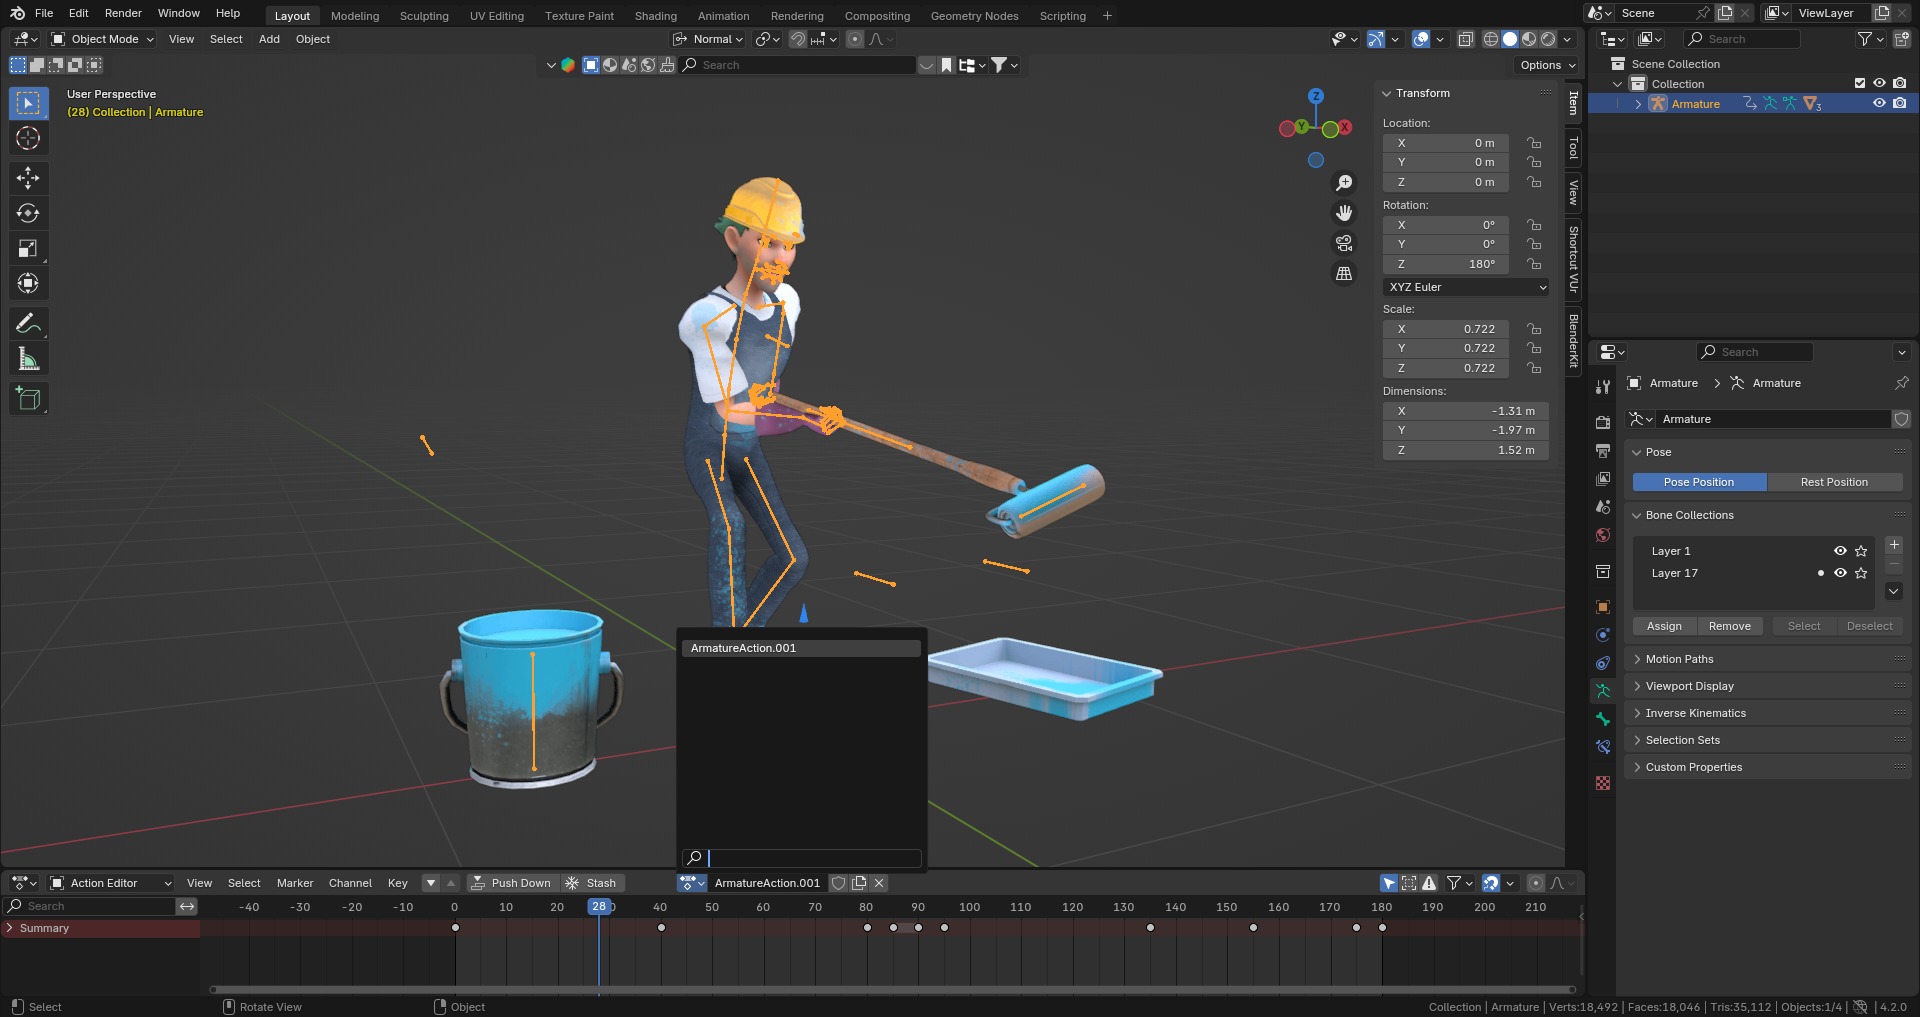This screenshot has width=1920, height=1017.
Task: Click Pose Position button
Action: point(1699,482)
